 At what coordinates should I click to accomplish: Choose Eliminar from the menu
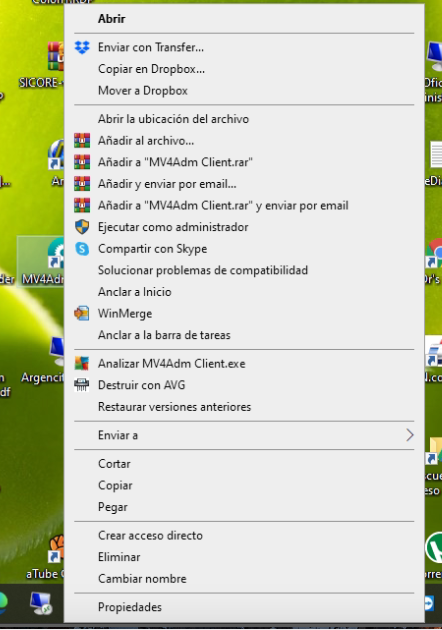click(x=244, y=557)
